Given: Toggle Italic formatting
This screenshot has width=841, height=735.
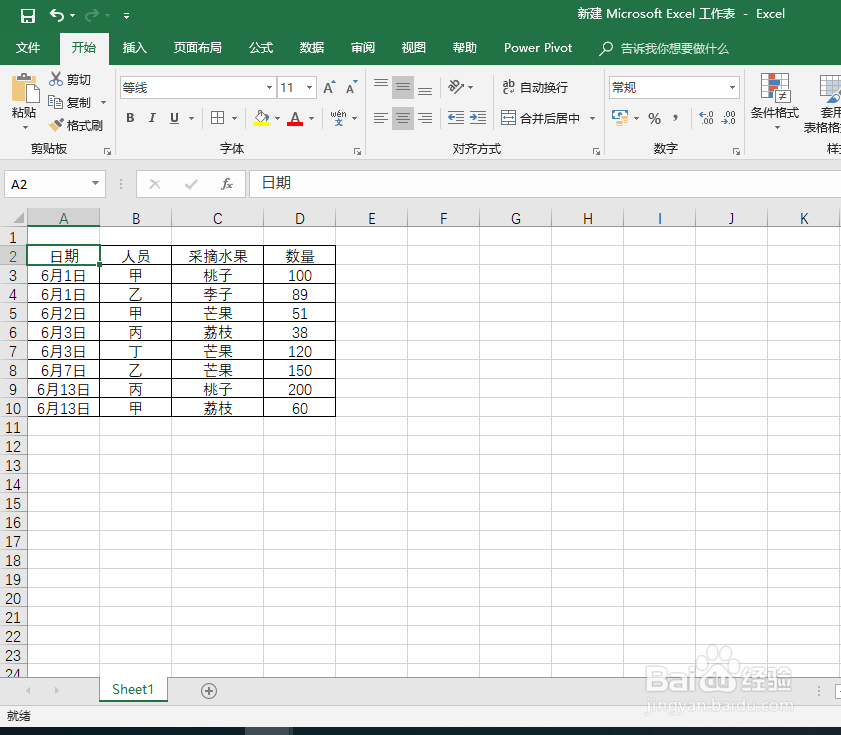Looking at the screenshot, I should (152, 118).
